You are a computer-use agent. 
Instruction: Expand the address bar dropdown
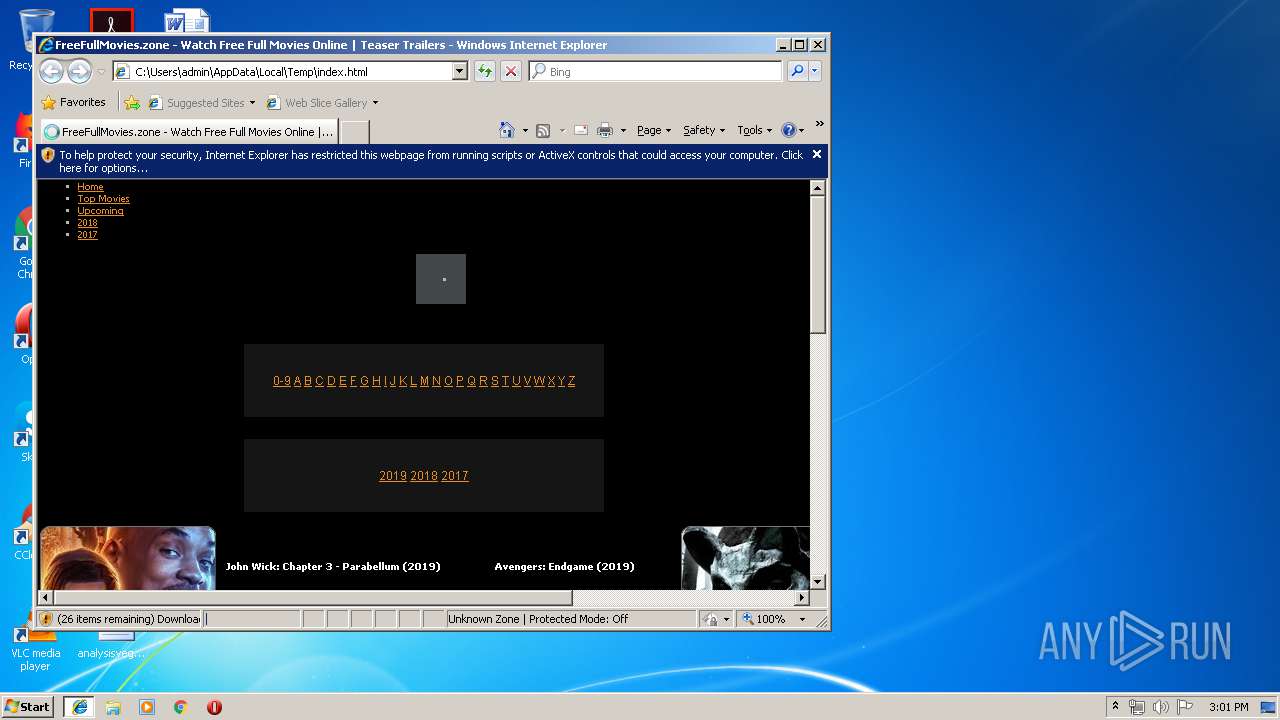point(460,71)
